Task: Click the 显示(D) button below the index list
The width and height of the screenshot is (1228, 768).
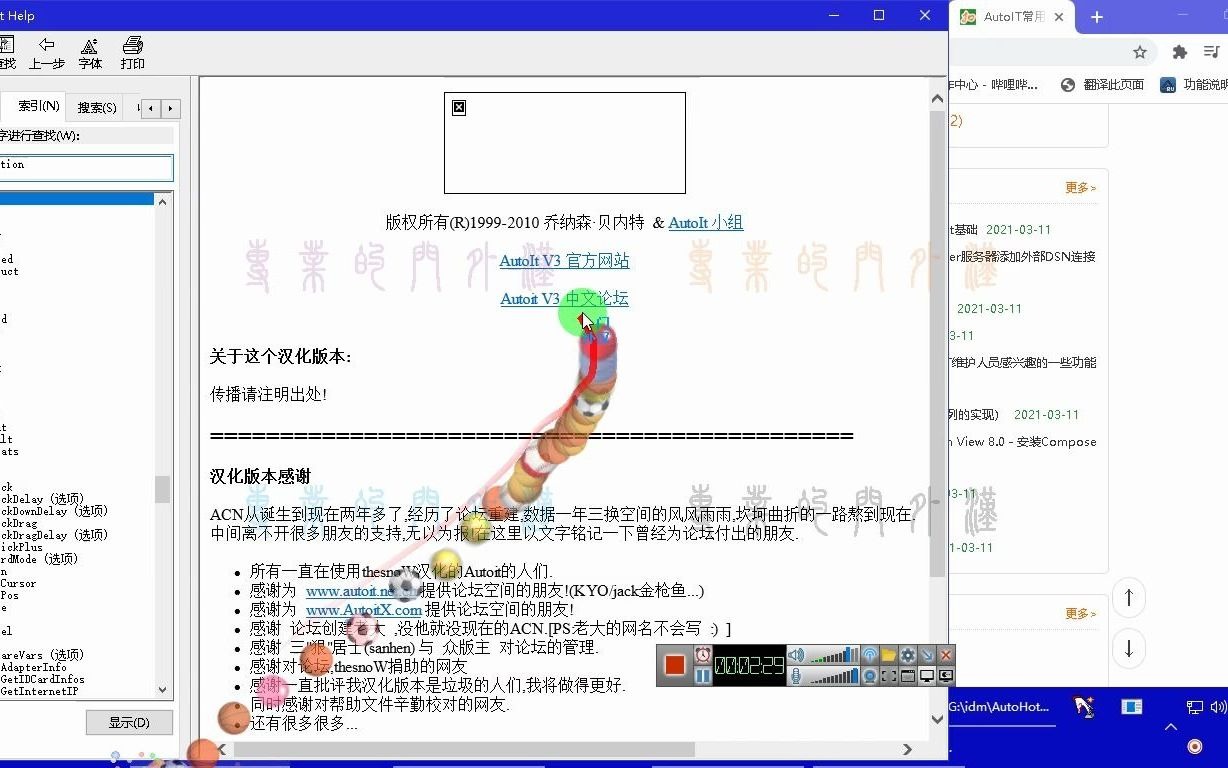Action: pos(130,722)
